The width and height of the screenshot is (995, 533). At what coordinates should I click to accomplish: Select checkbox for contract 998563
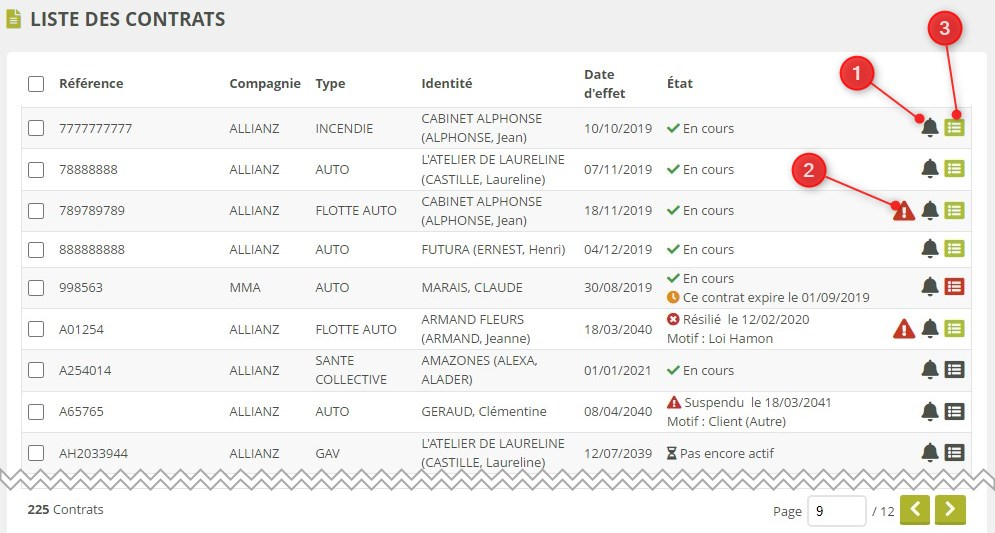[x=36, y=288]
